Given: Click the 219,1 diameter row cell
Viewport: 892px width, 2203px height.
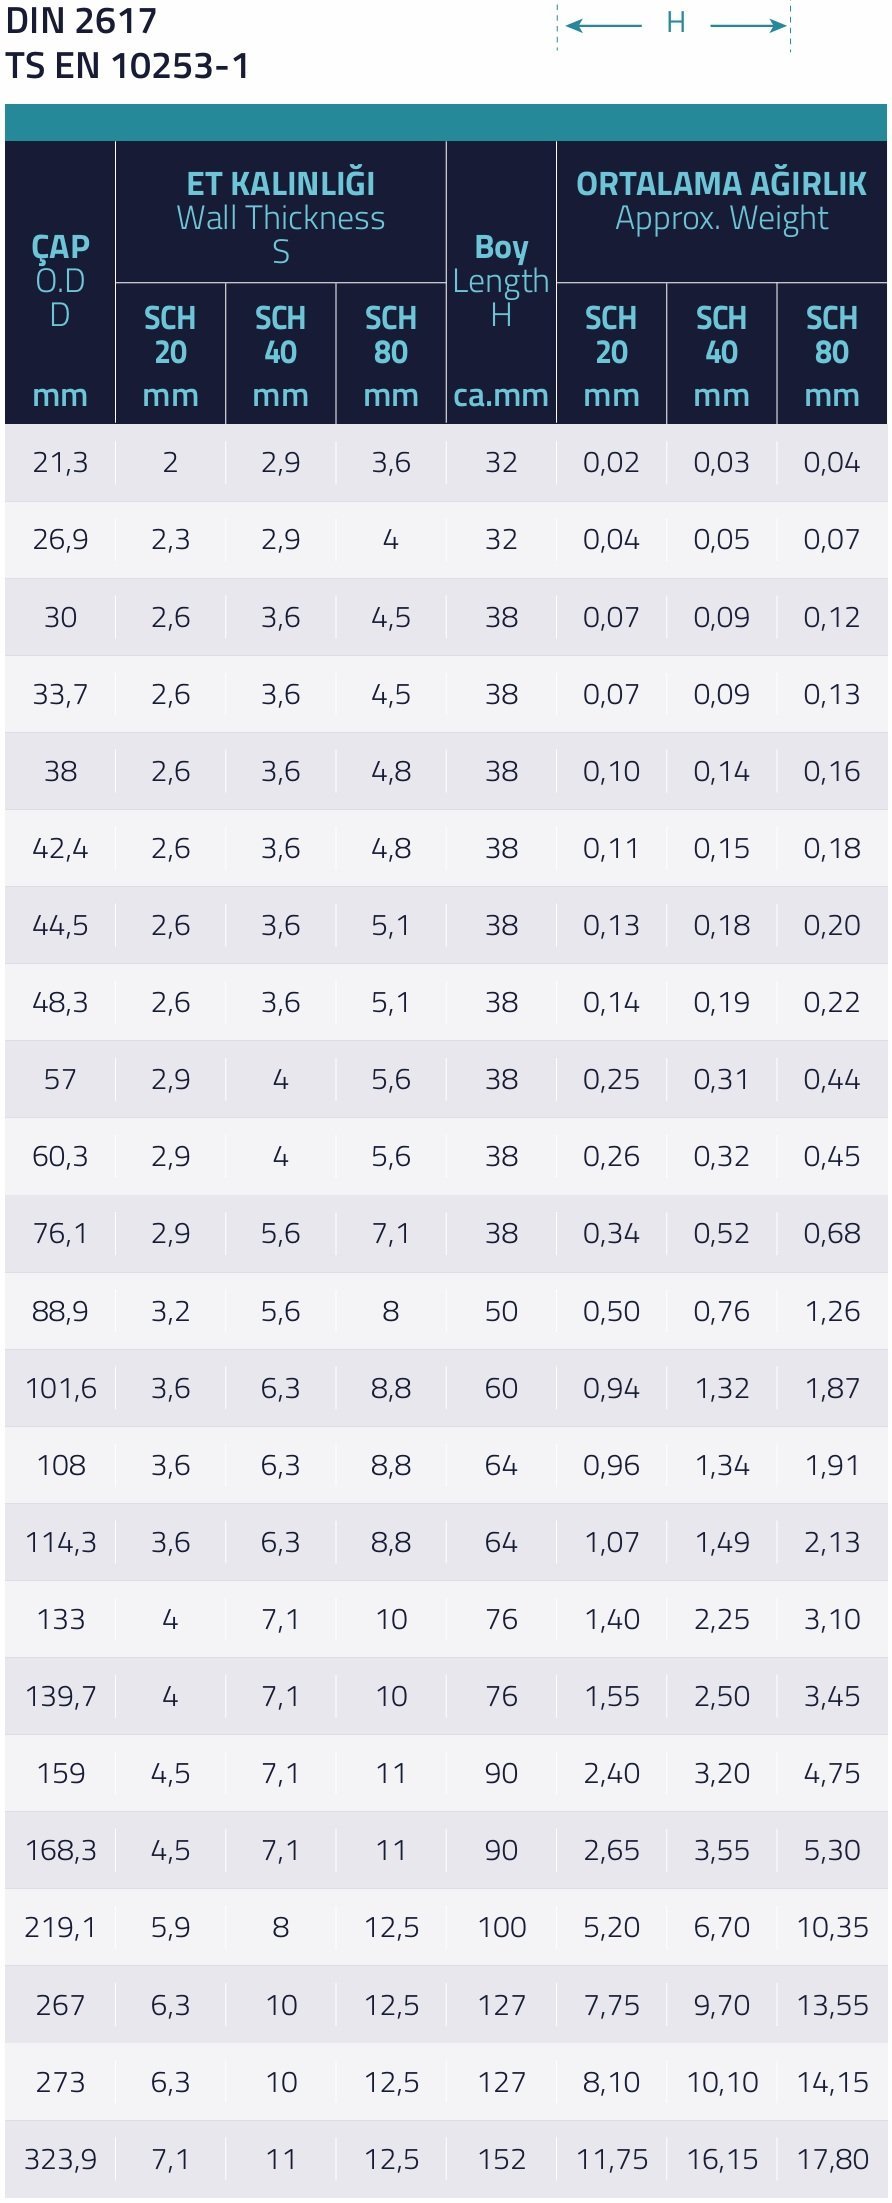Looking at the screenshot, I should (x=60, y=1927).
